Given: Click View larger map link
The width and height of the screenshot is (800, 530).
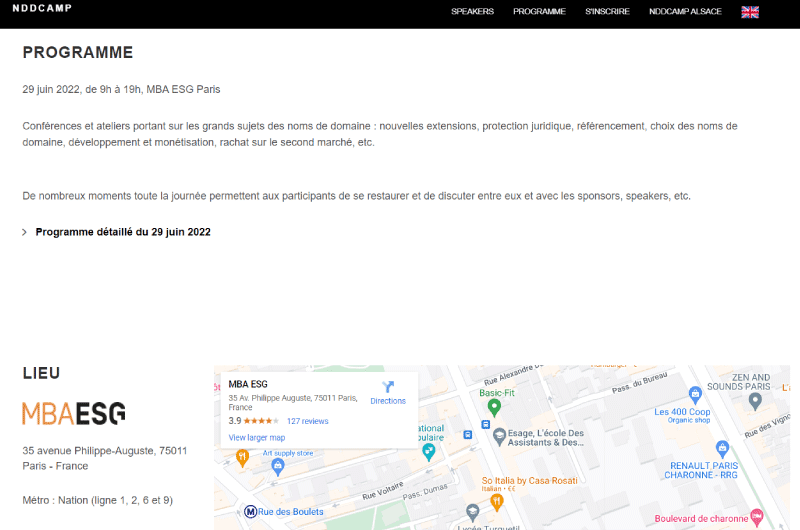Looking at the screenshot, I should coord(257,438).
